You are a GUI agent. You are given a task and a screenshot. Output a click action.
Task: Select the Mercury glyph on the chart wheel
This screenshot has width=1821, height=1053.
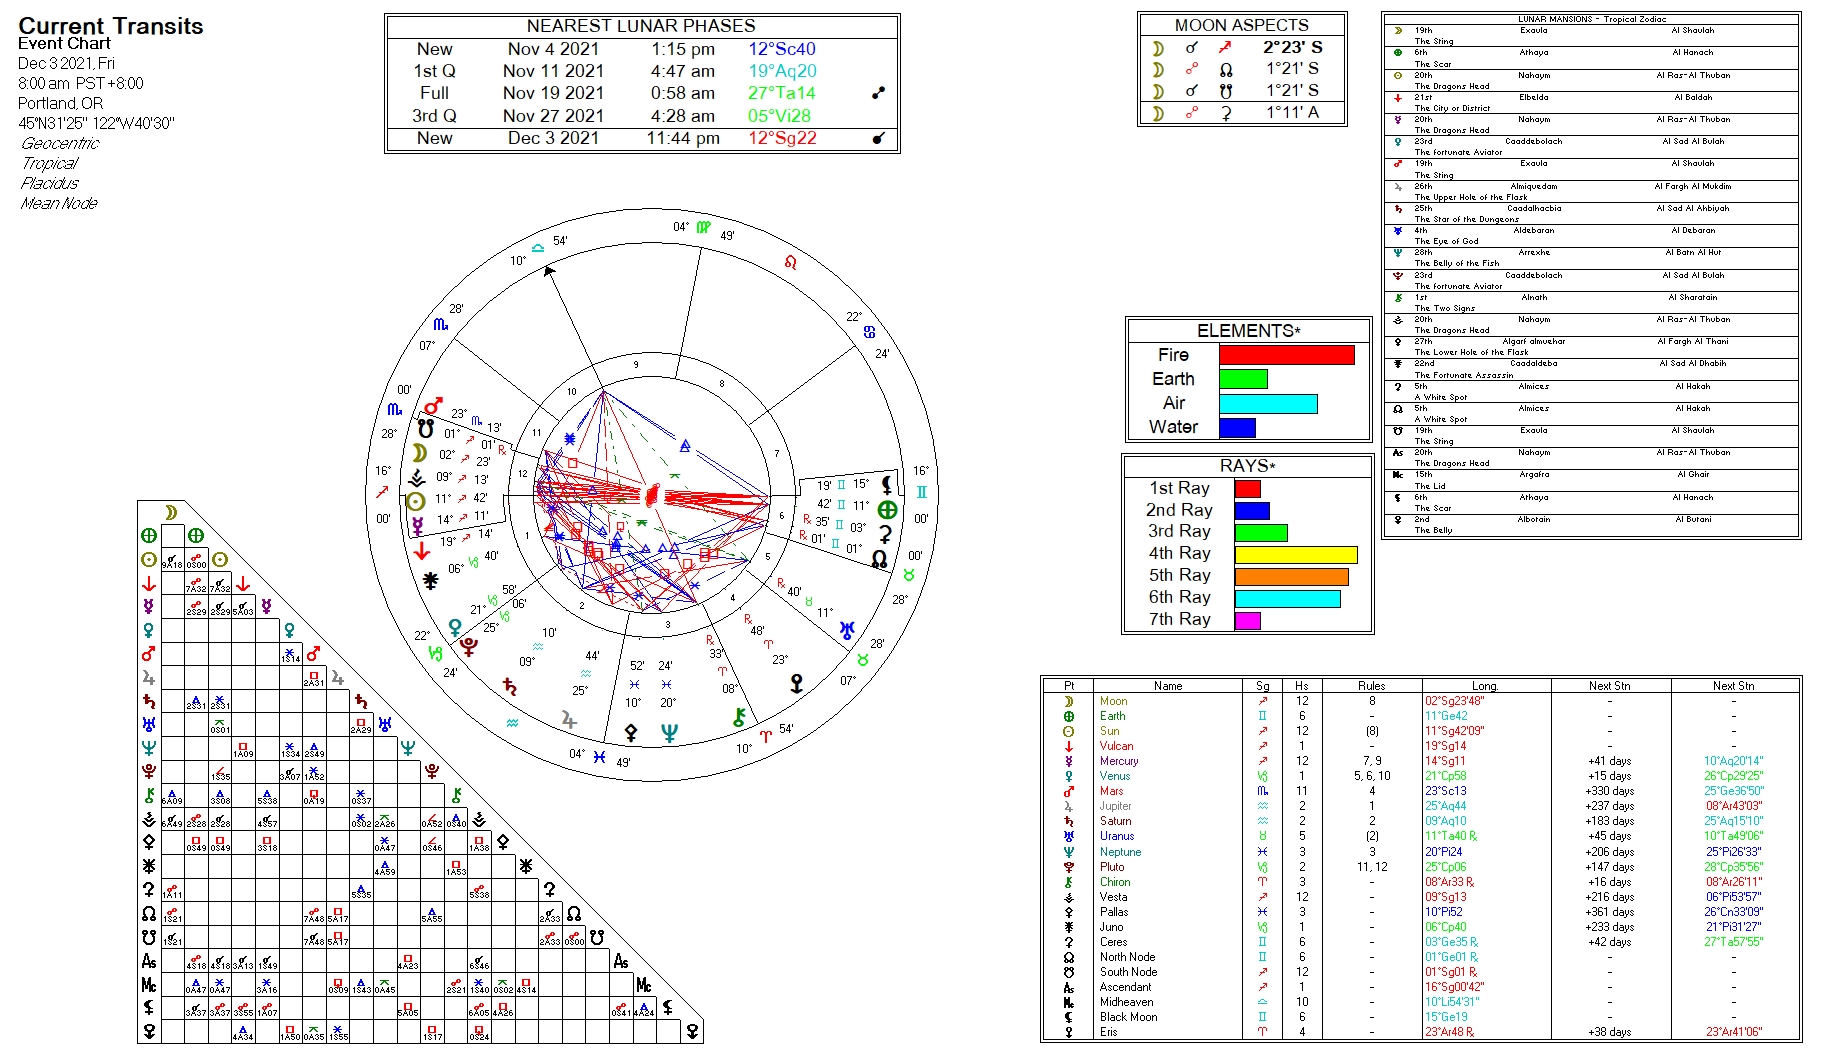[x=418, y=524]
